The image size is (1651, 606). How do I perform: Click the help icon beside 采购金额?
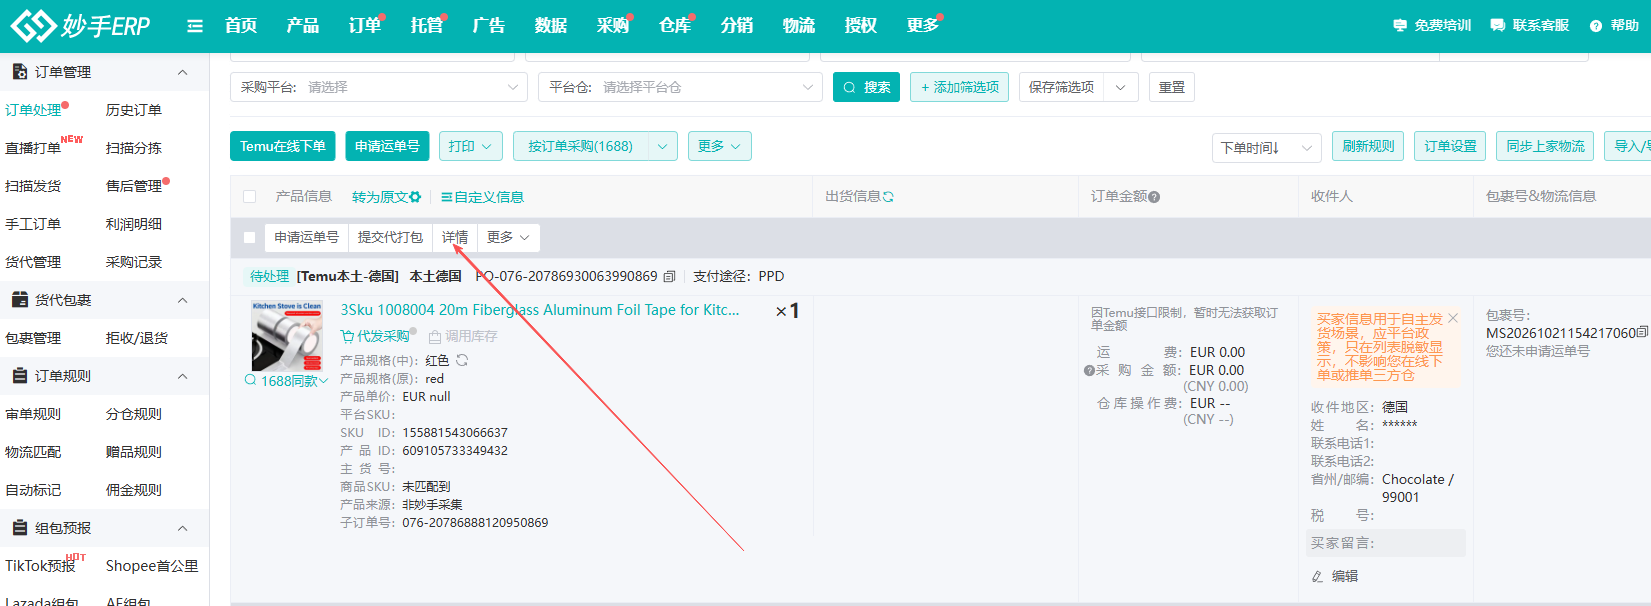point(1089,370)
